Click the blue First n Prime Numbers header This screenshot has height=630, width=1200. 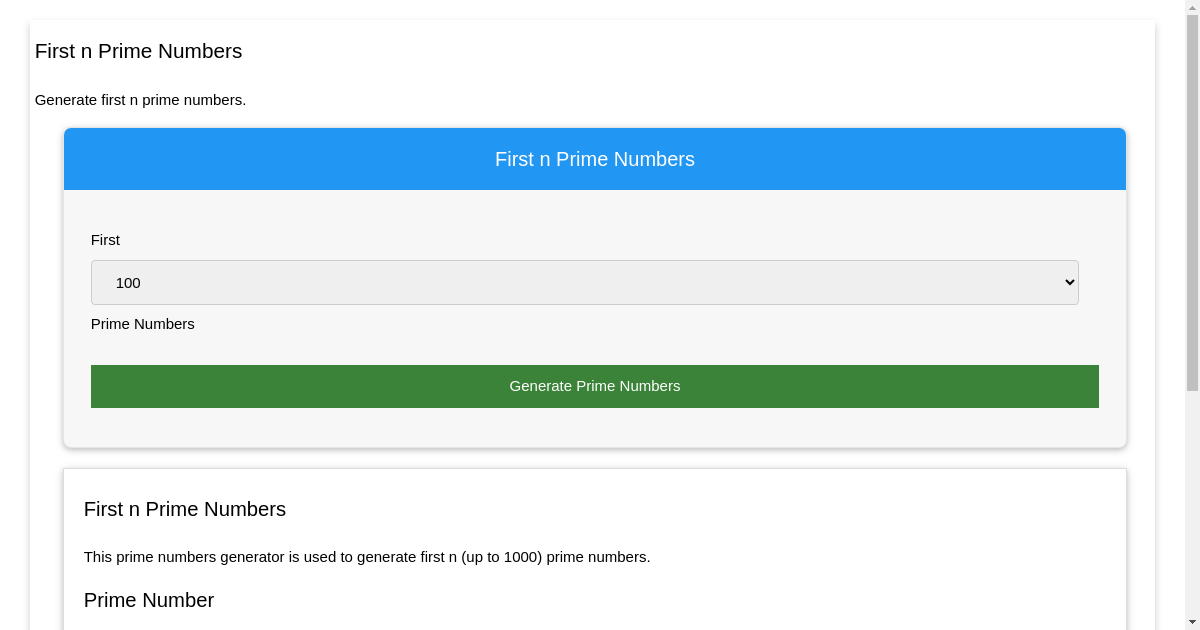pos(594,159)
